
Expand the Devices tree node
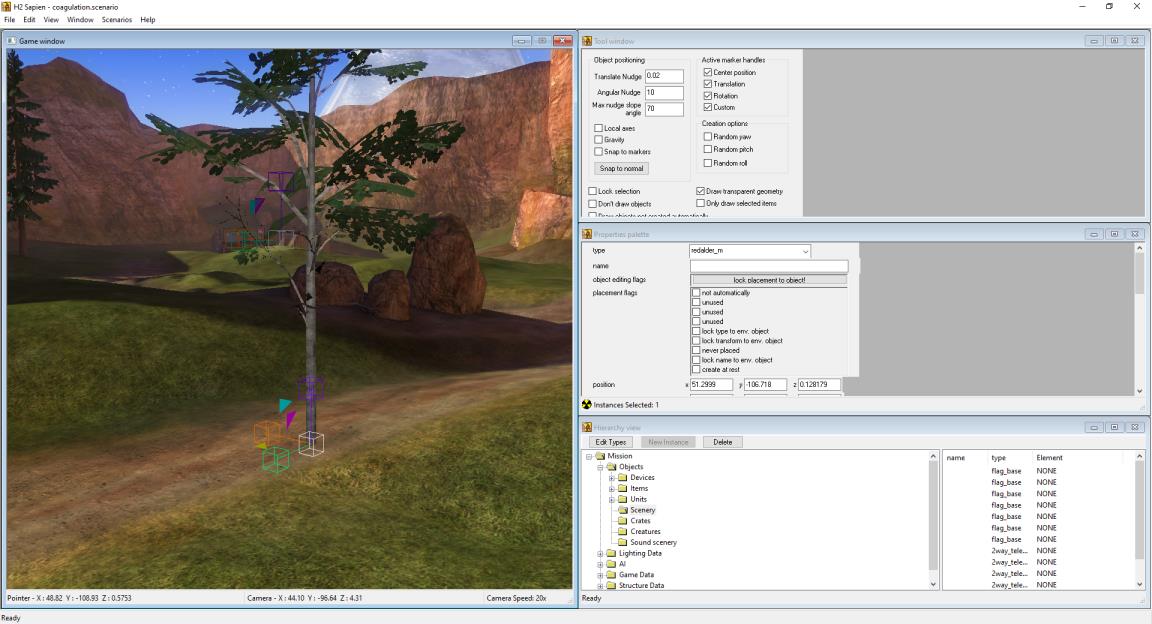coord(611,478)
